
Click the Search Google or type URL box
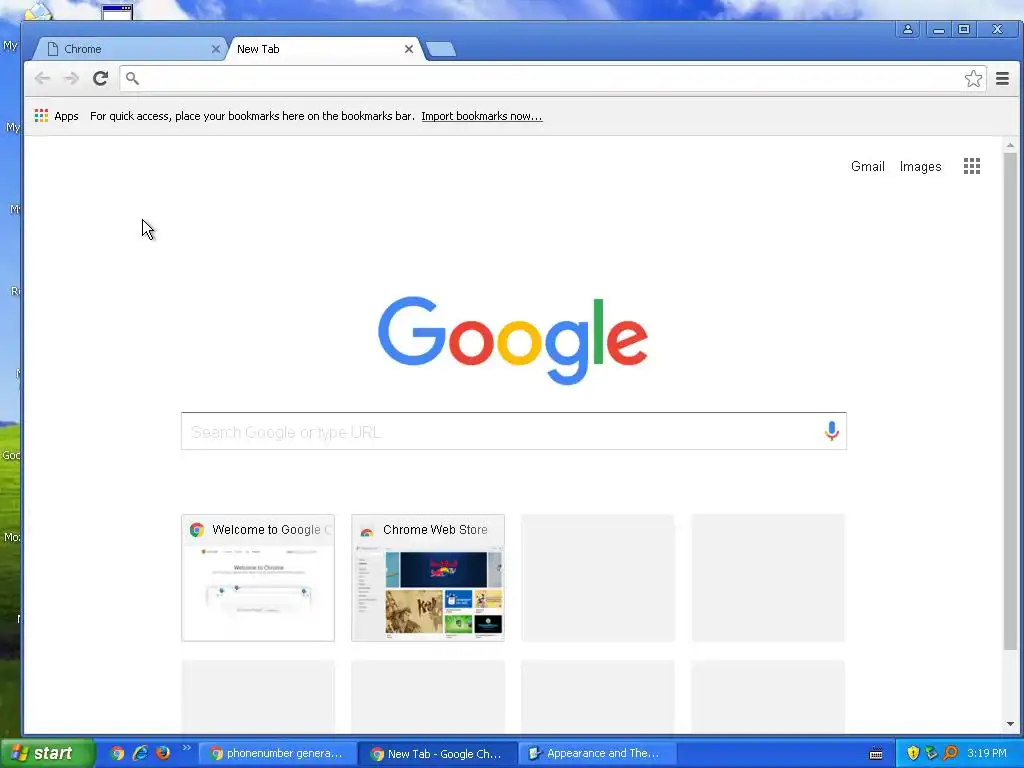513,431
